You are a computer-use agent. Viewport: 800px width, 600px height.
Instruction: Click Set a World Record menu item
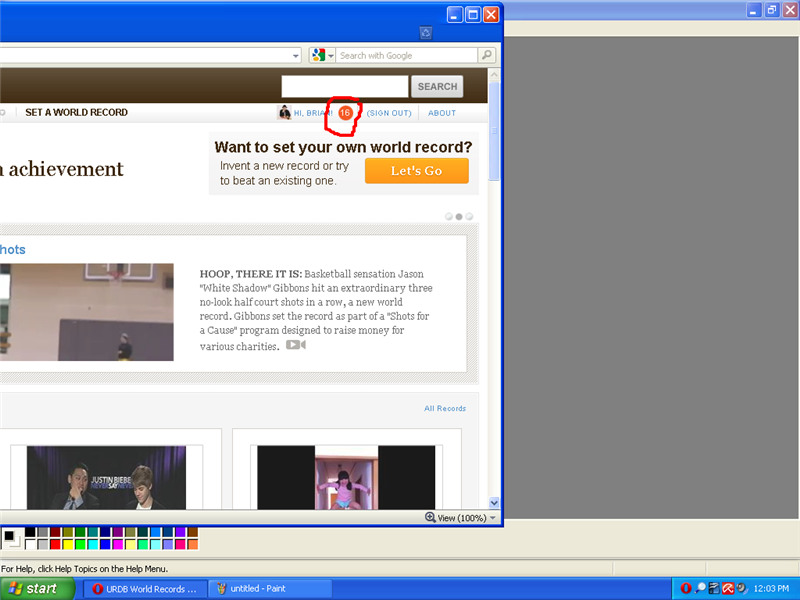coord(77,112)
